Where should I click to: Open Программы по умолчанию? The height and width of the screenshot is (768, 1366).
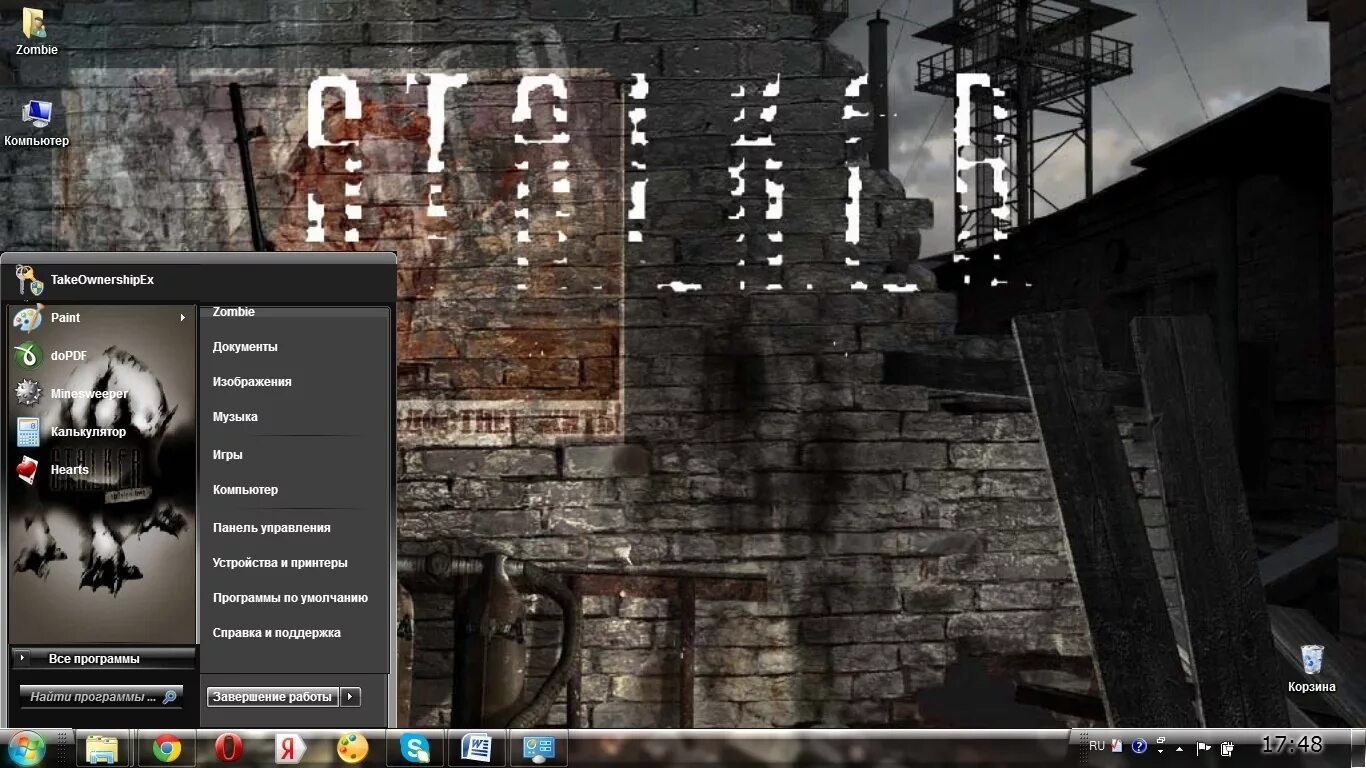tap(290, 598)
